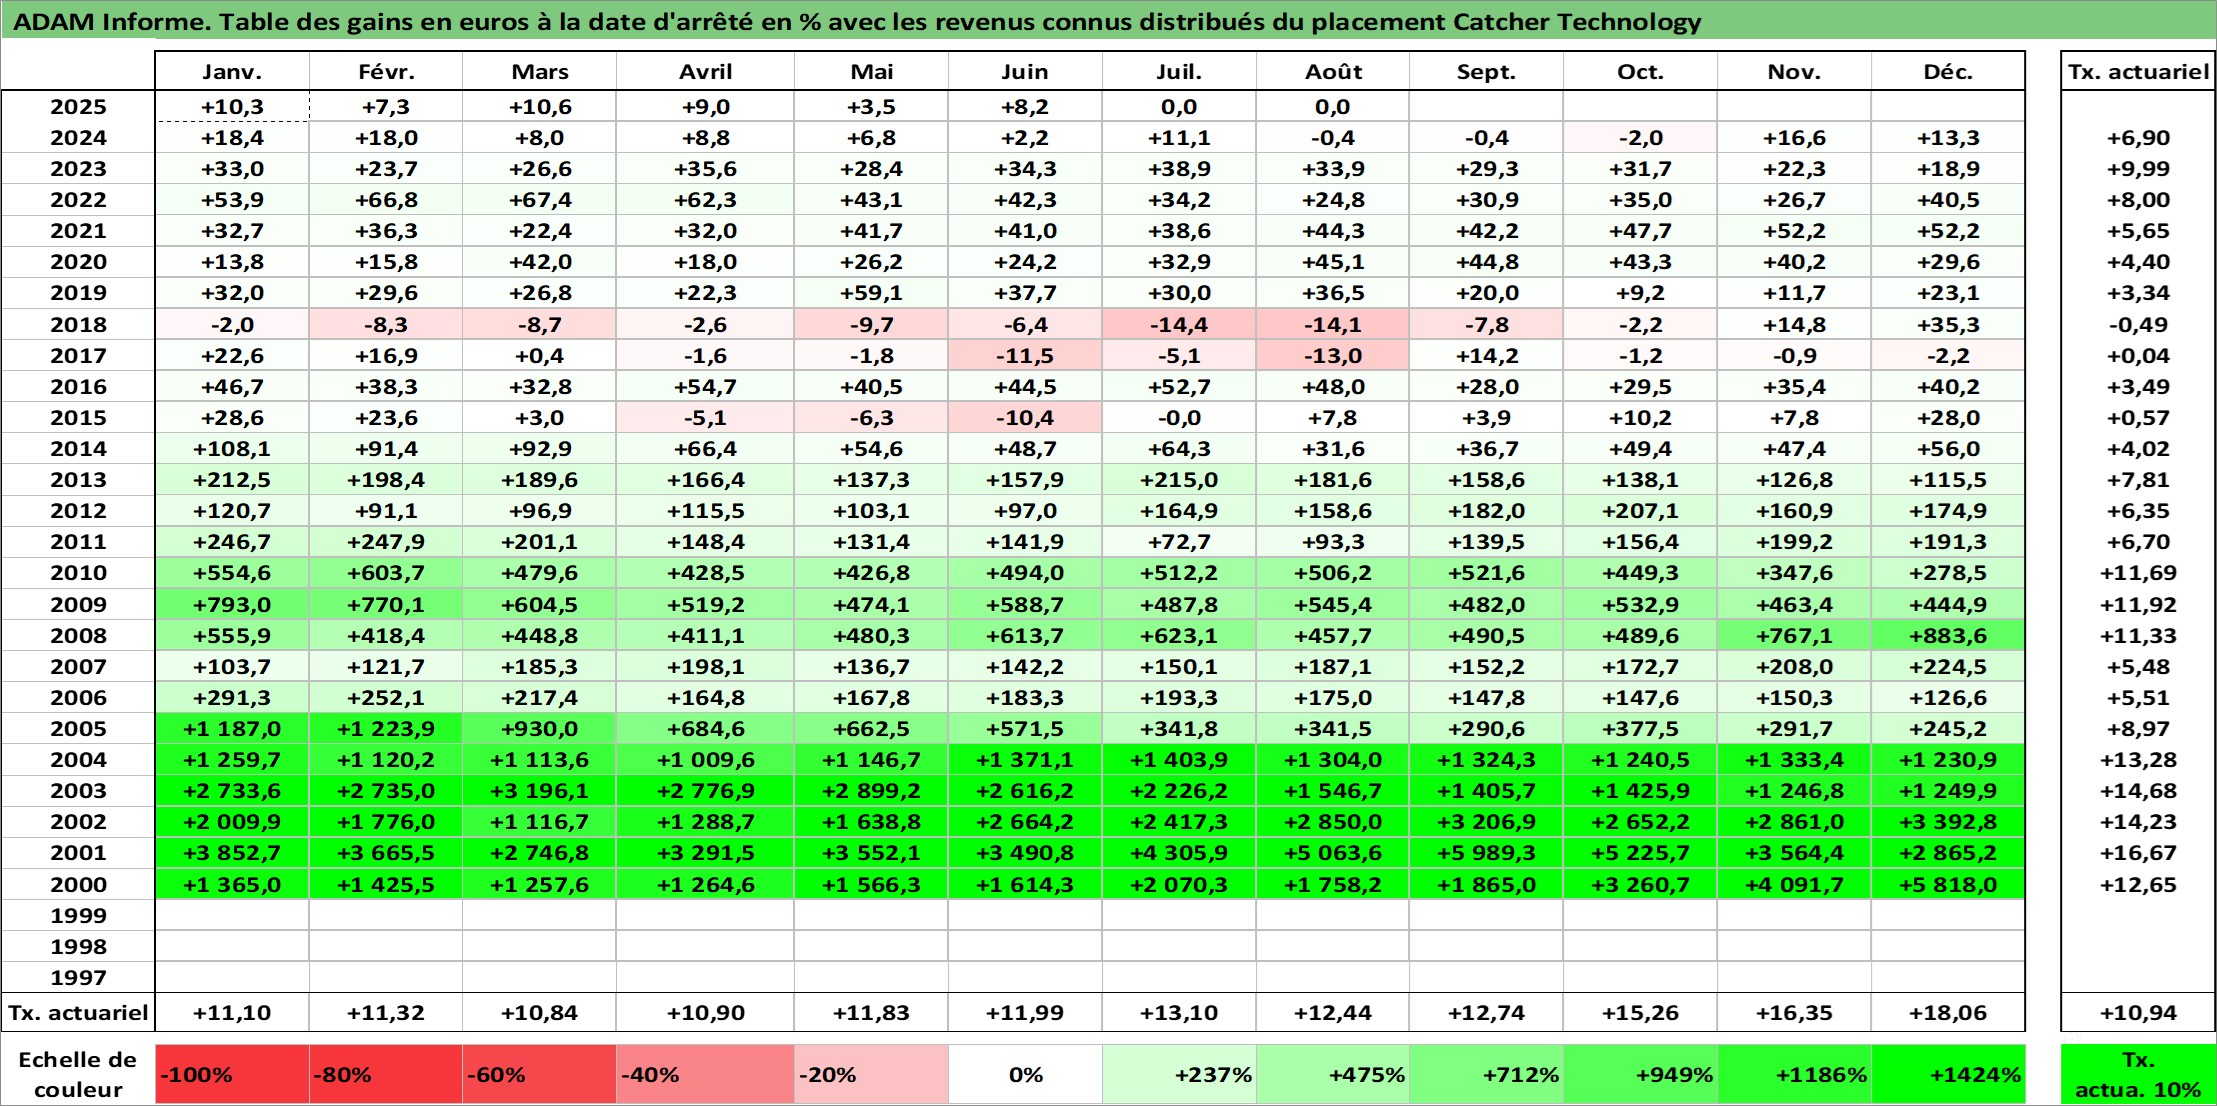Image resolution: width=2217 pixels, height=1106 pixels.
Task: Click the actuarial rate +14,68 for 2003
Action: click(x=2138, y=791)
